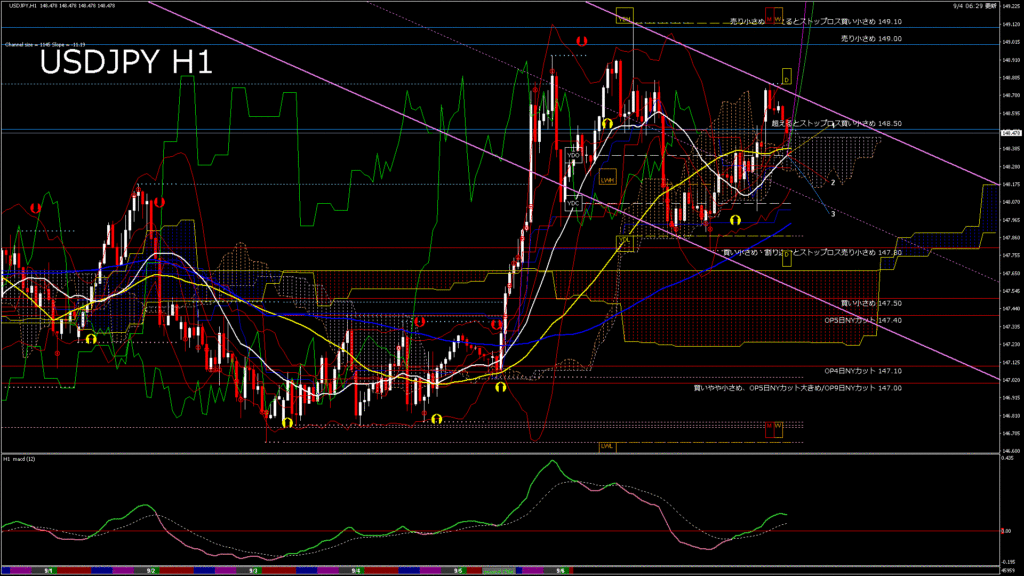This screenshot has height=576, width=1024.
Task: Select the OP5日NYカット 147.40 label
Action: click(863, 320)
